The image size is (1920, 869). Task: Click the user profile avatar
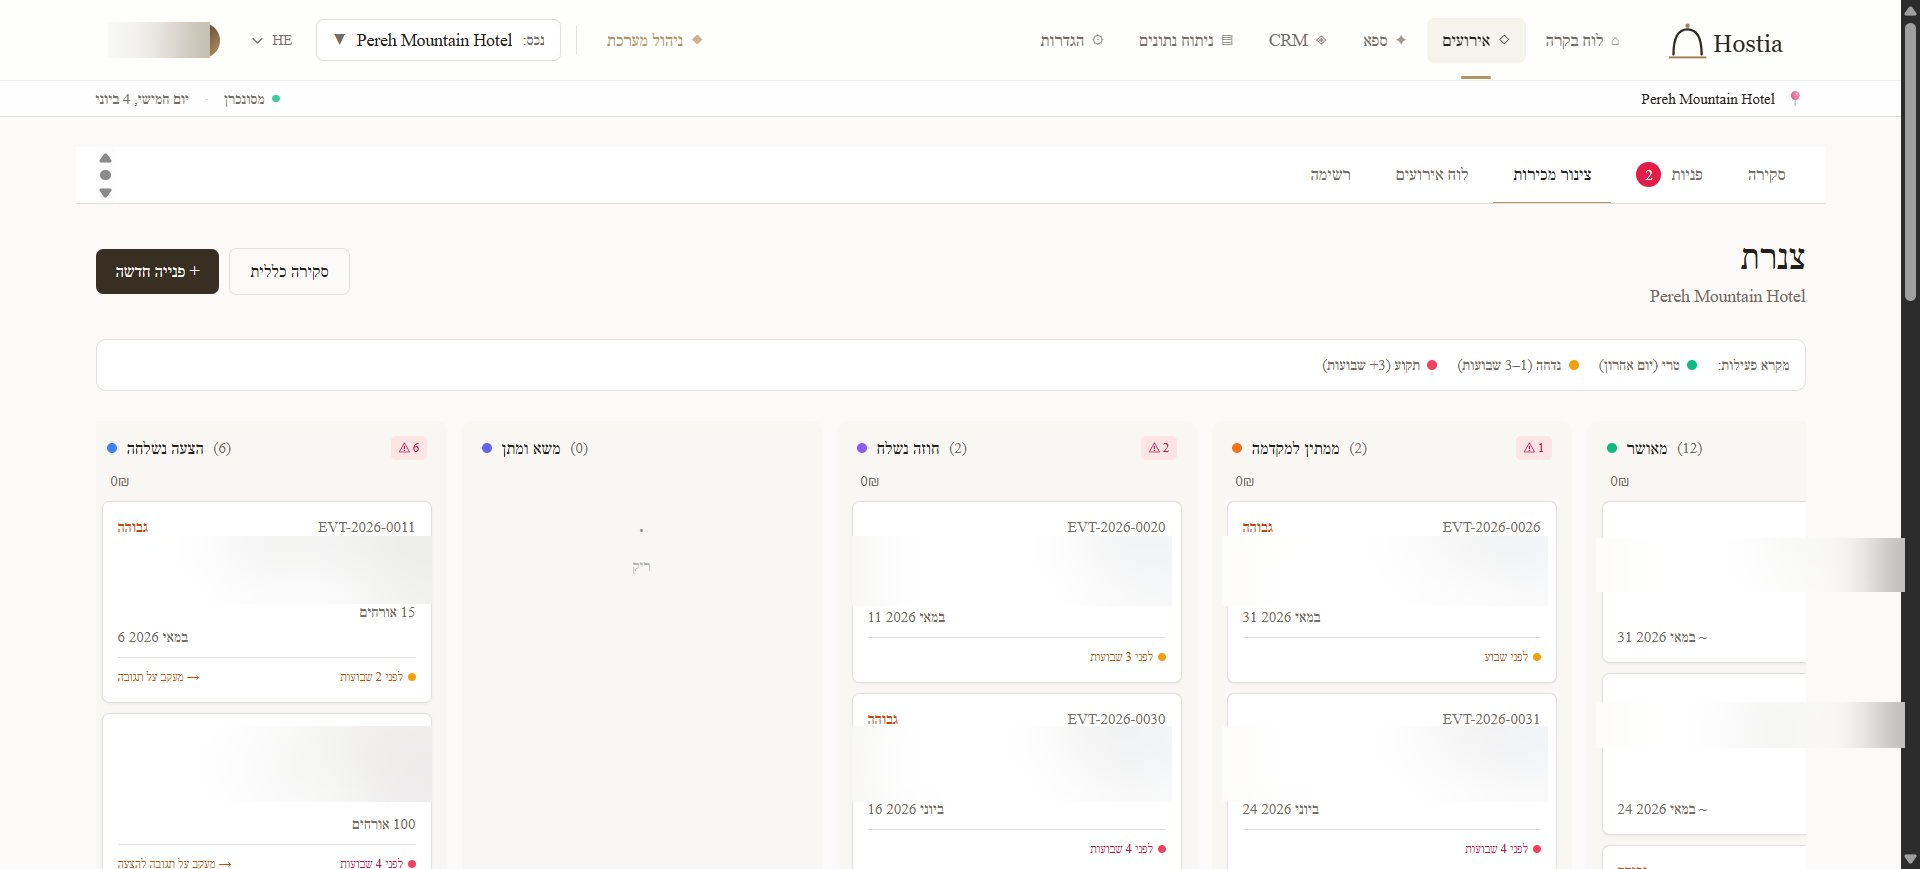(x=164, y=40)
